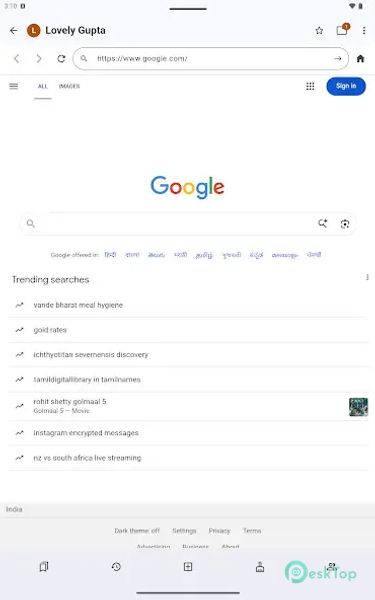
Task: Go to home page icon
Action: pyautogui.click(x=360, y=59)
